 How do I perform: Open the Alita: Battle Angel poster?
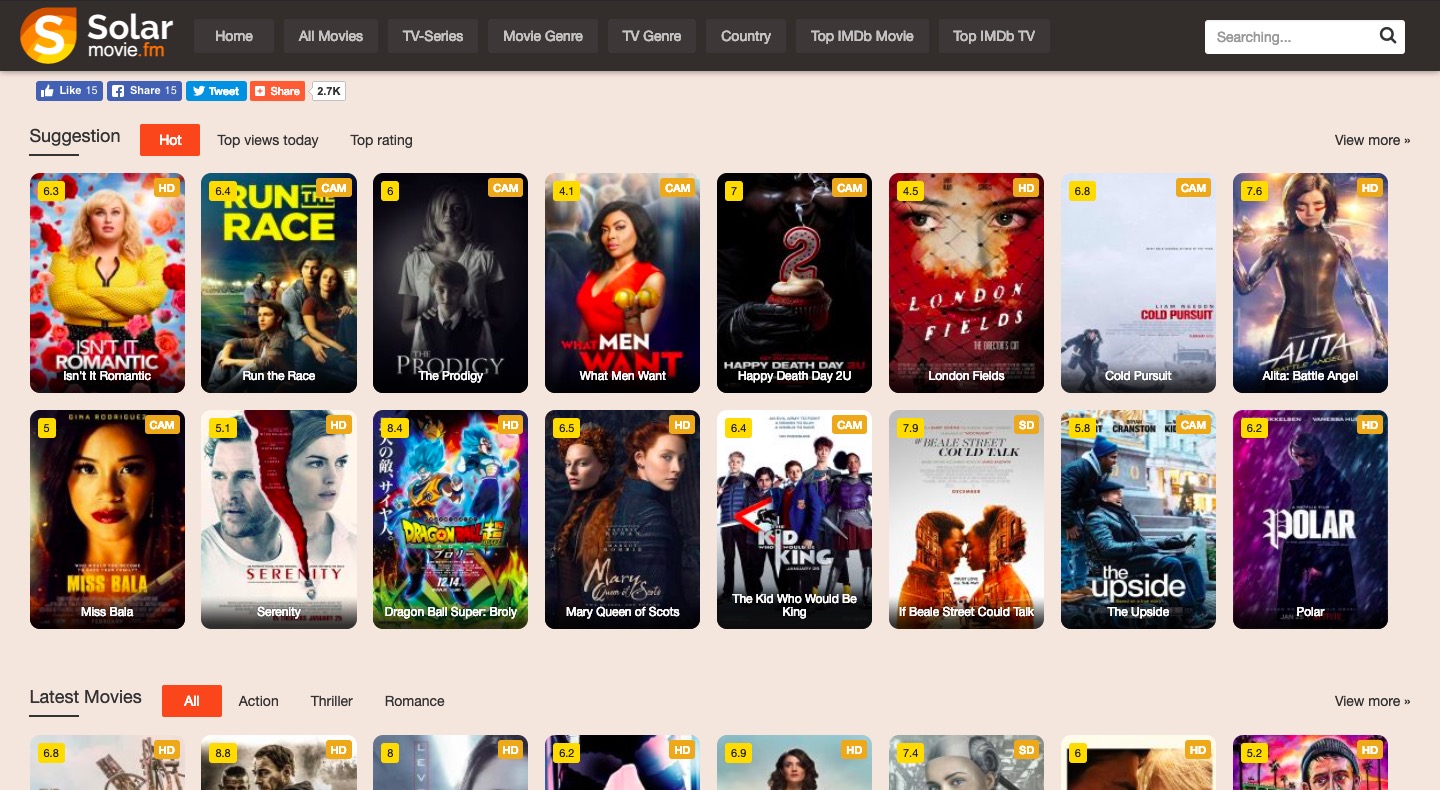coord(1310,283)
